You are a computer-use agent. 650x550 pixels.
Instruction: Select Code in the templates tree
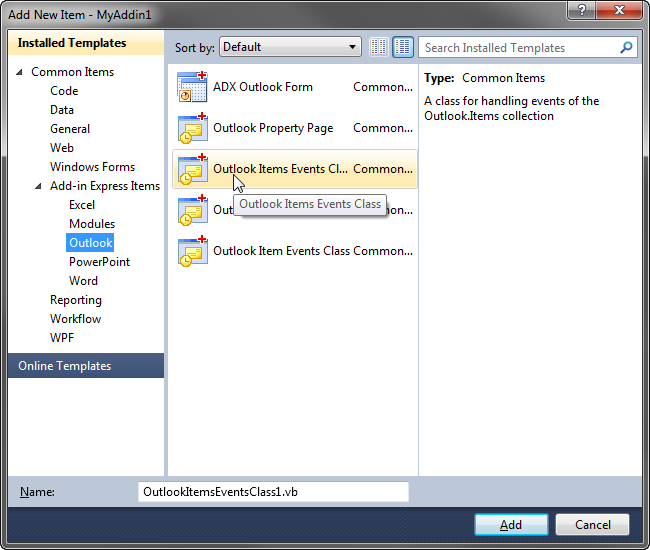click(64, 91)
